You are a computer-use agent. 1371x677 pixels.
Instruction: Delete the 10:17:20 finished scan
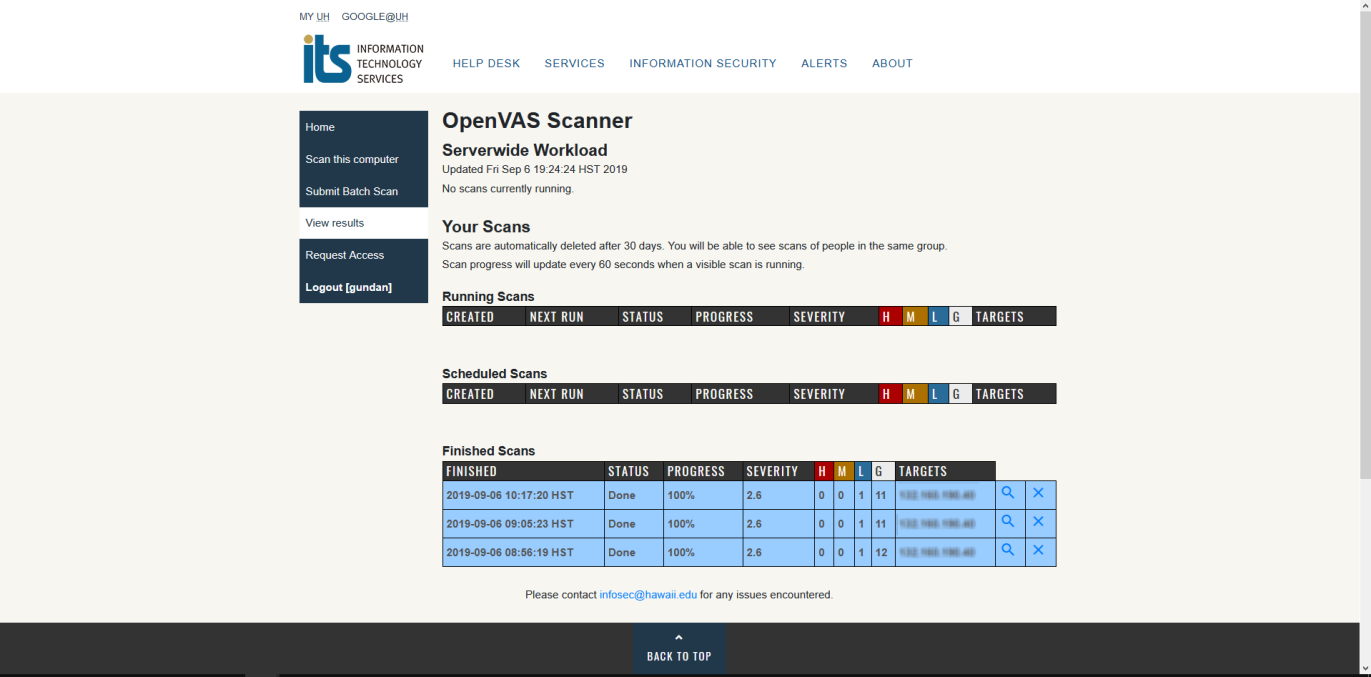(1038, 493)
